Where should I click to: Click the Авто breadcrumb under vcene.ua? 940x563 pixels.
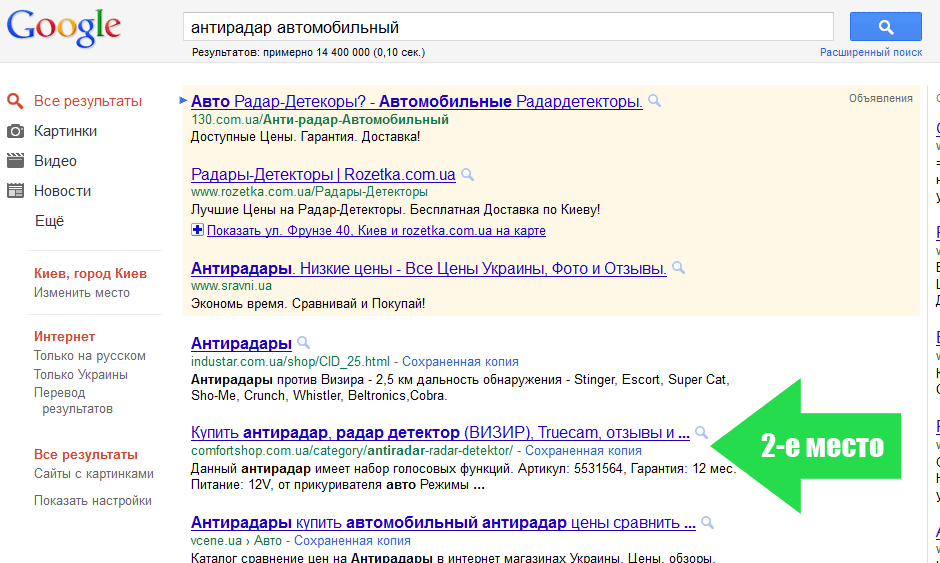(267, 540)
